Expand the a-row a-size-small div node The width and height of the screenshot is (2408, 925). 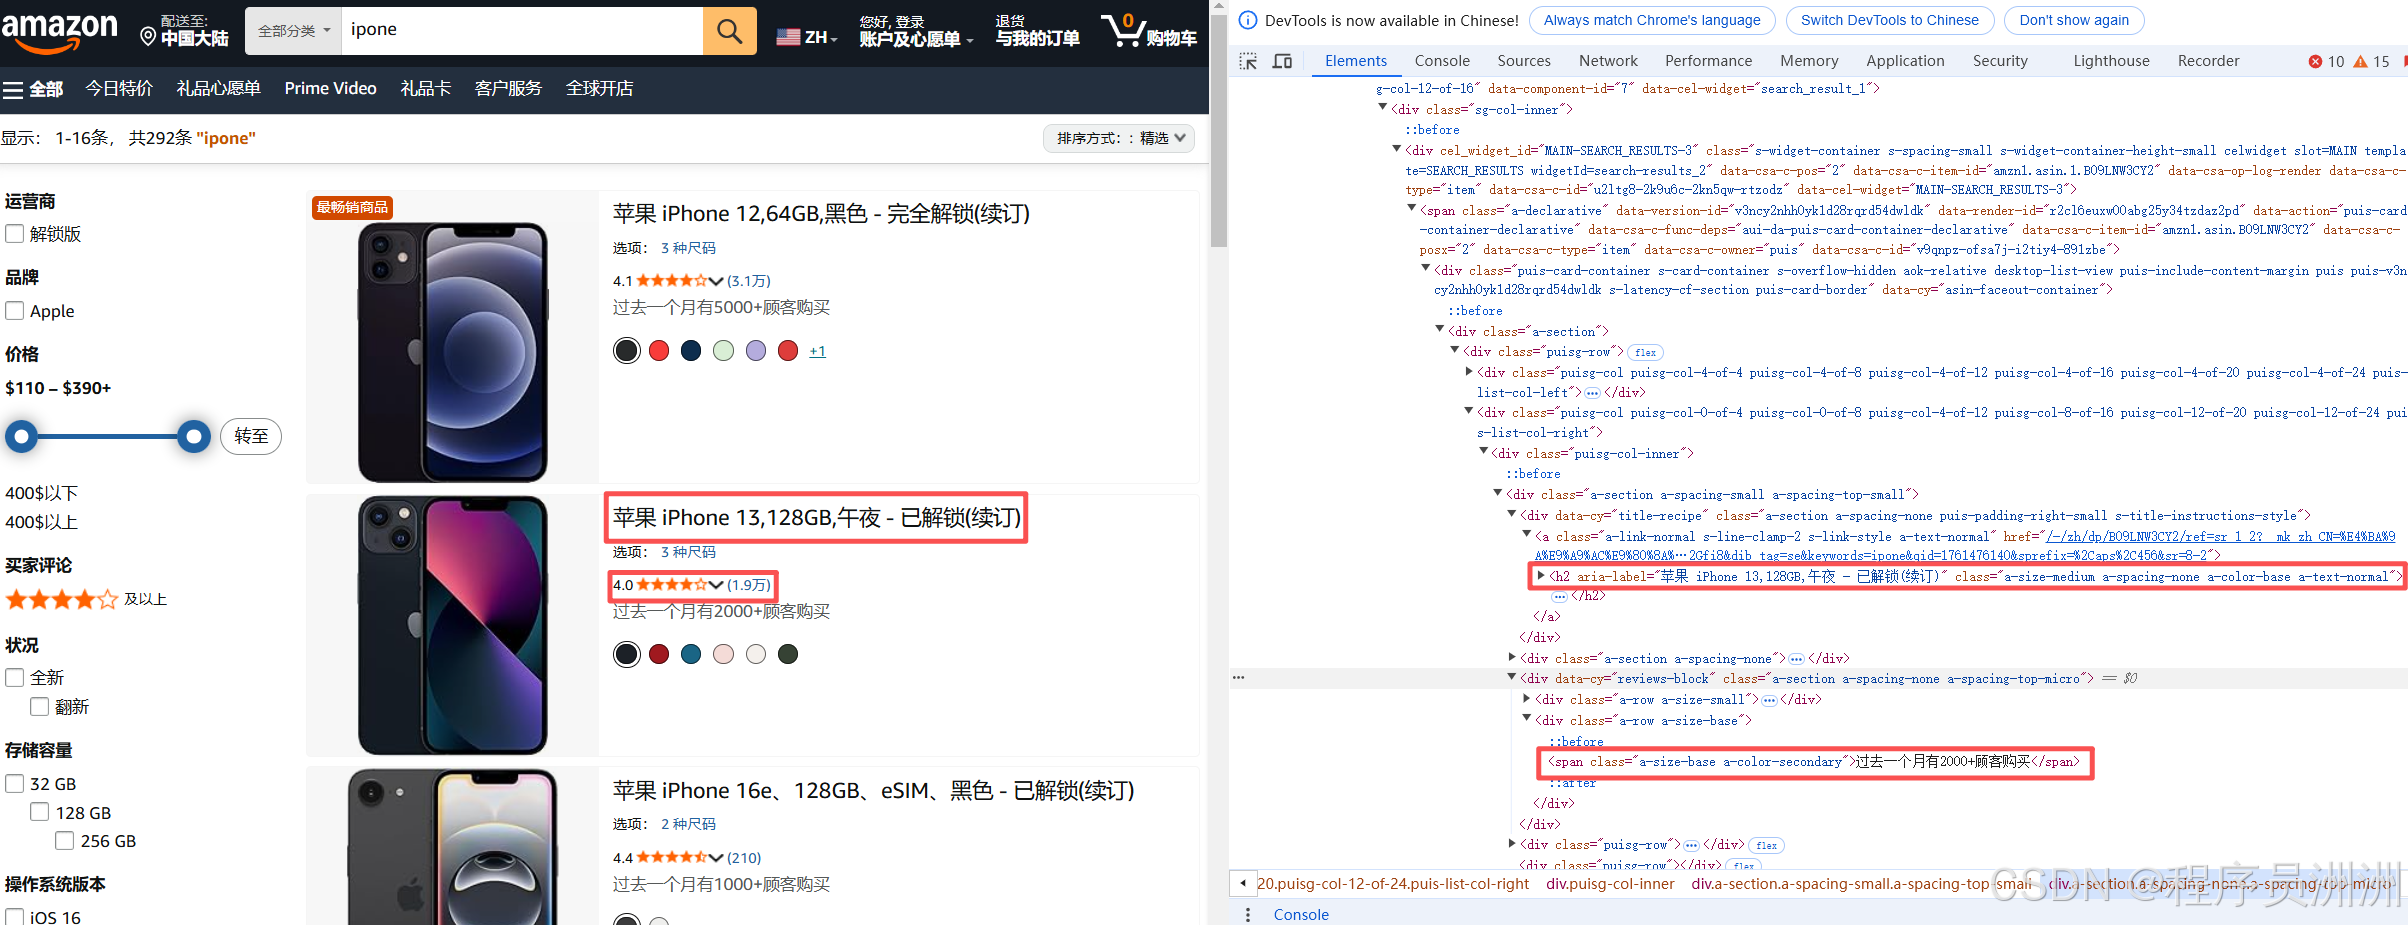point(1527,699)
